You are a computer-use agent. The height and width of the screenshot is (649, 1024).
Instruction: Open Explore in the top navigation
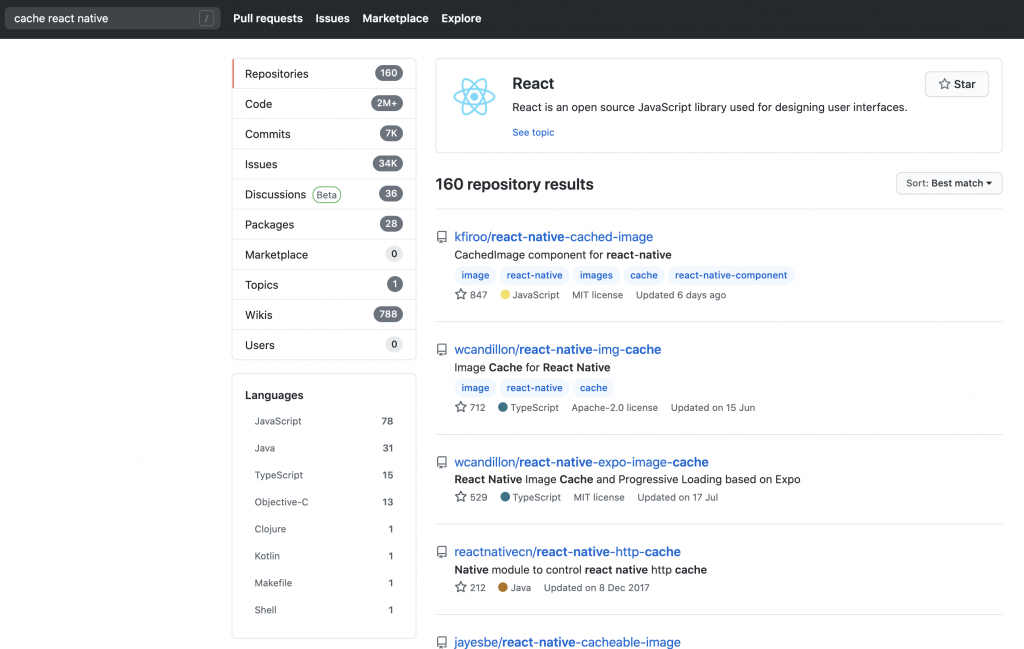461,18
